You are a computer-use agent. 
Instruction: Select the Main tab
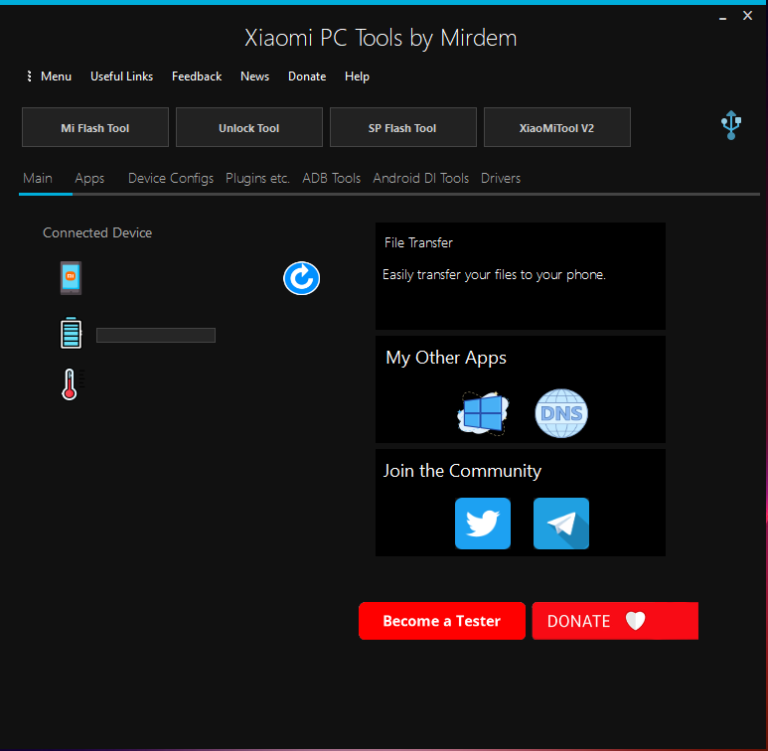pyautogui.click(x=38, y=178)
